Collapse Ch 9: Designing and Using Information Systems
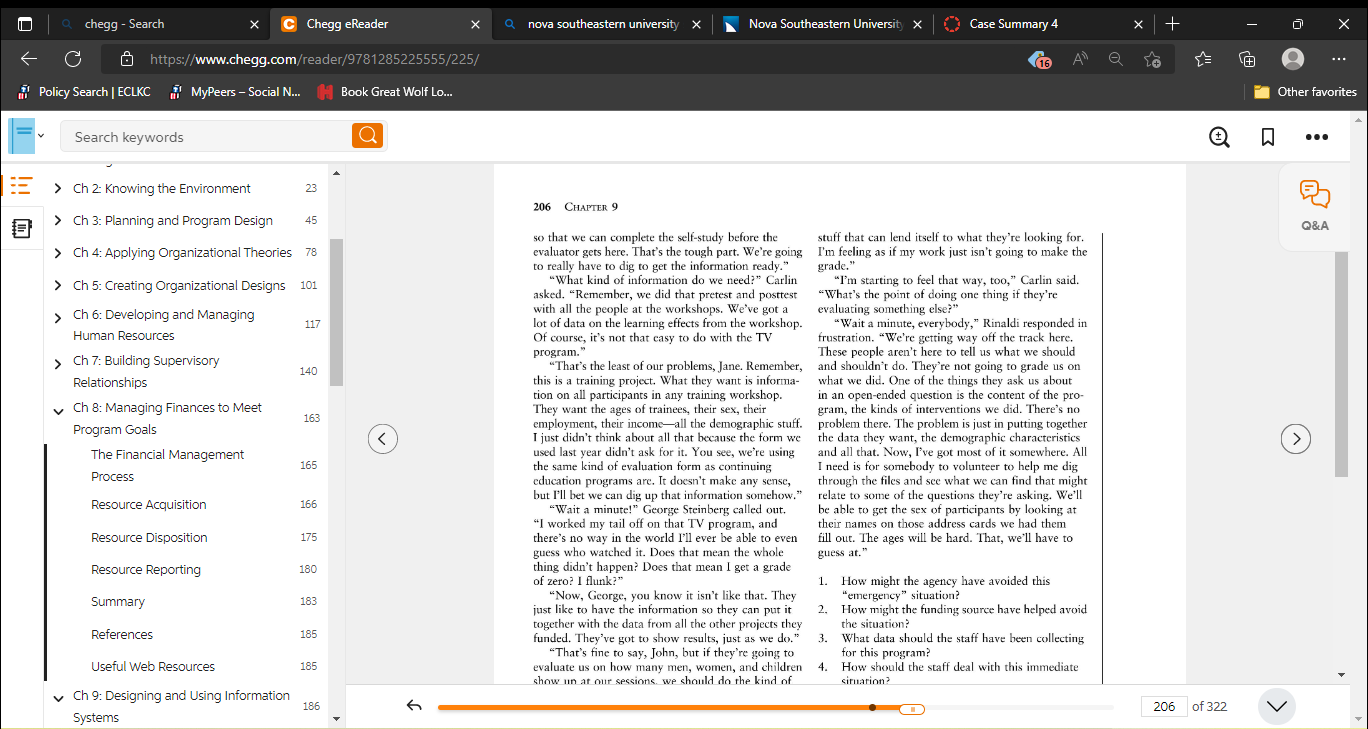 (57, 698)
